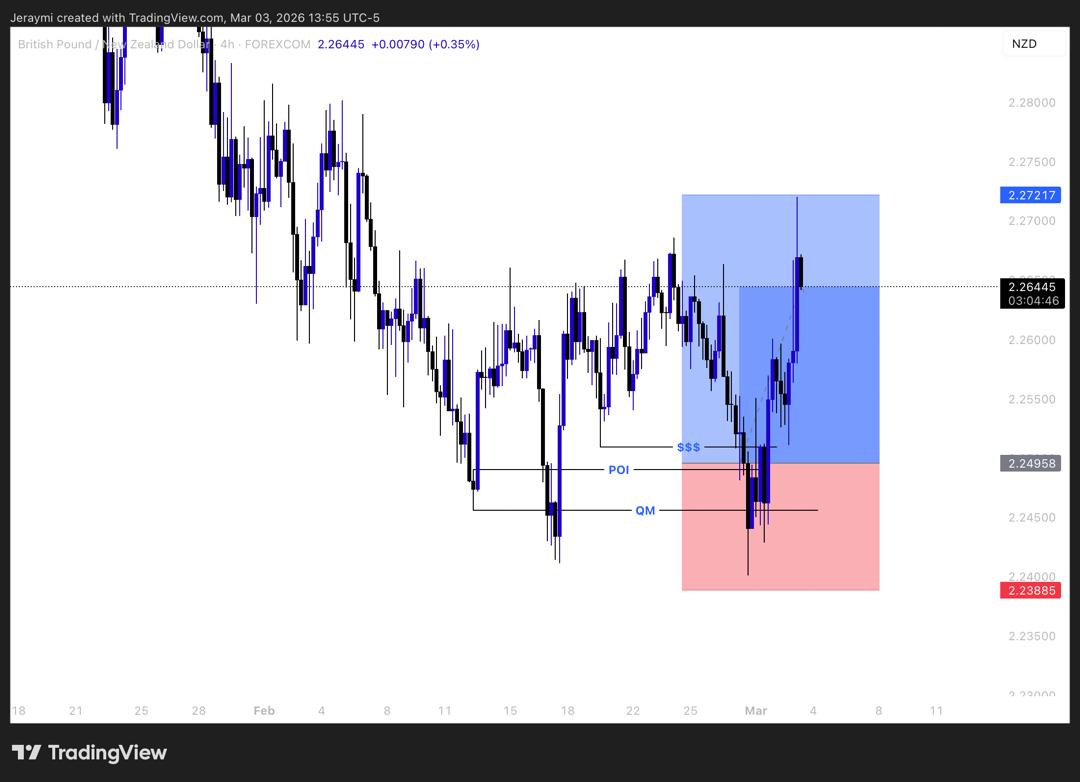Select the blue 2.27217 price tag
Screen dimensions: 1080x782
coord(1030,196)
